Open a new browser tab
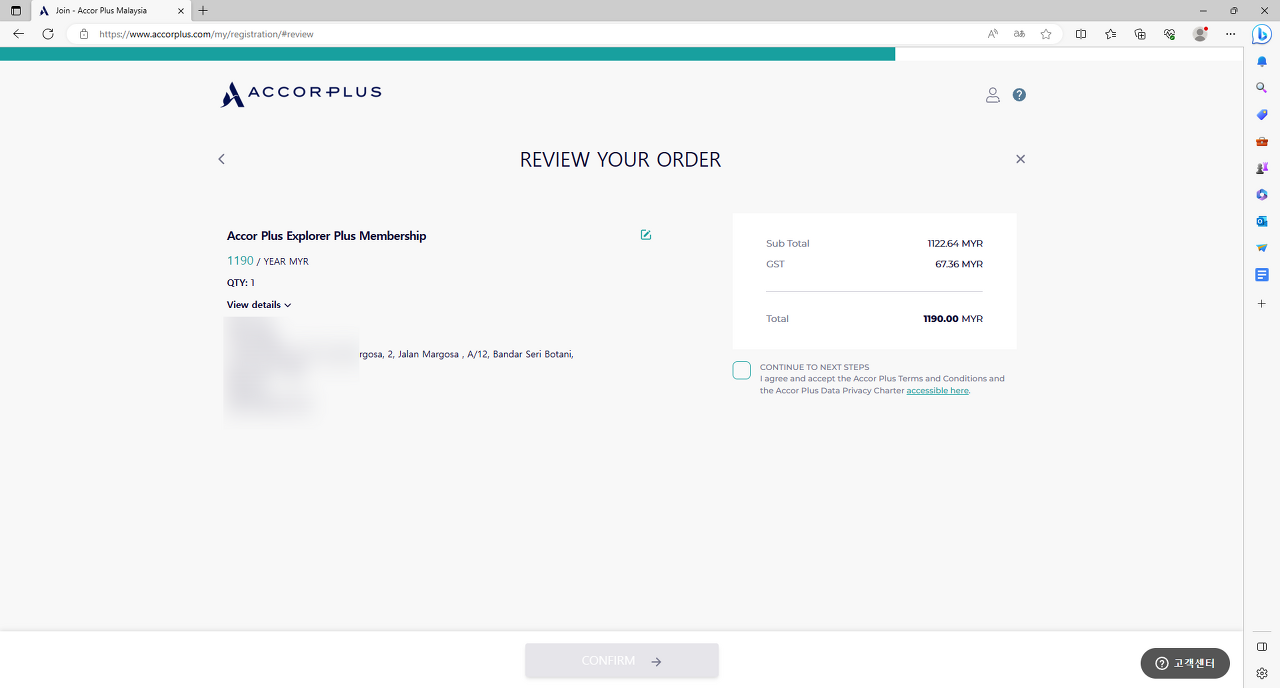 pos(204,10)
